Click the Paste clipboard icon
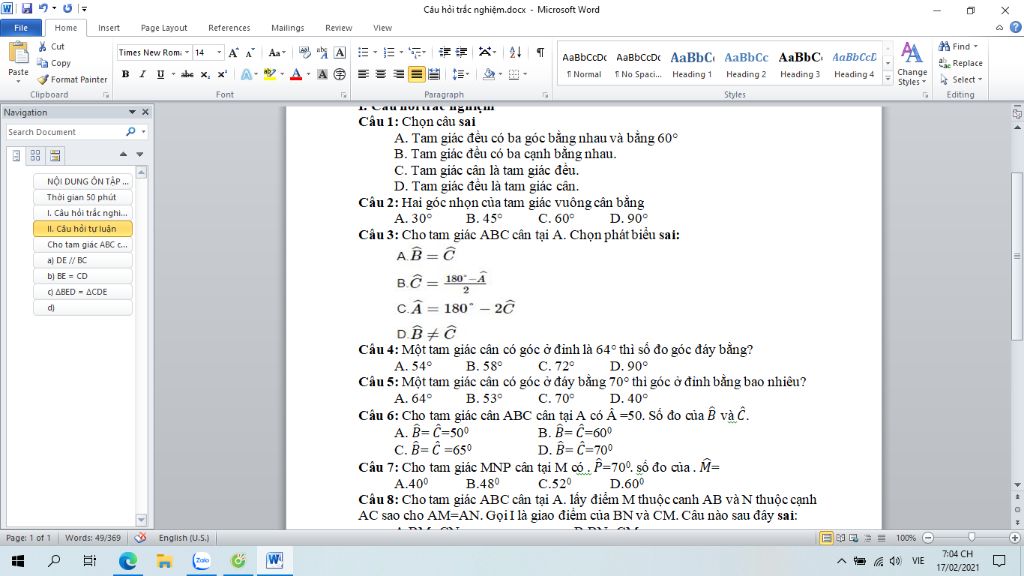This screenshot has height=576, width=1024. coord(18,53)
